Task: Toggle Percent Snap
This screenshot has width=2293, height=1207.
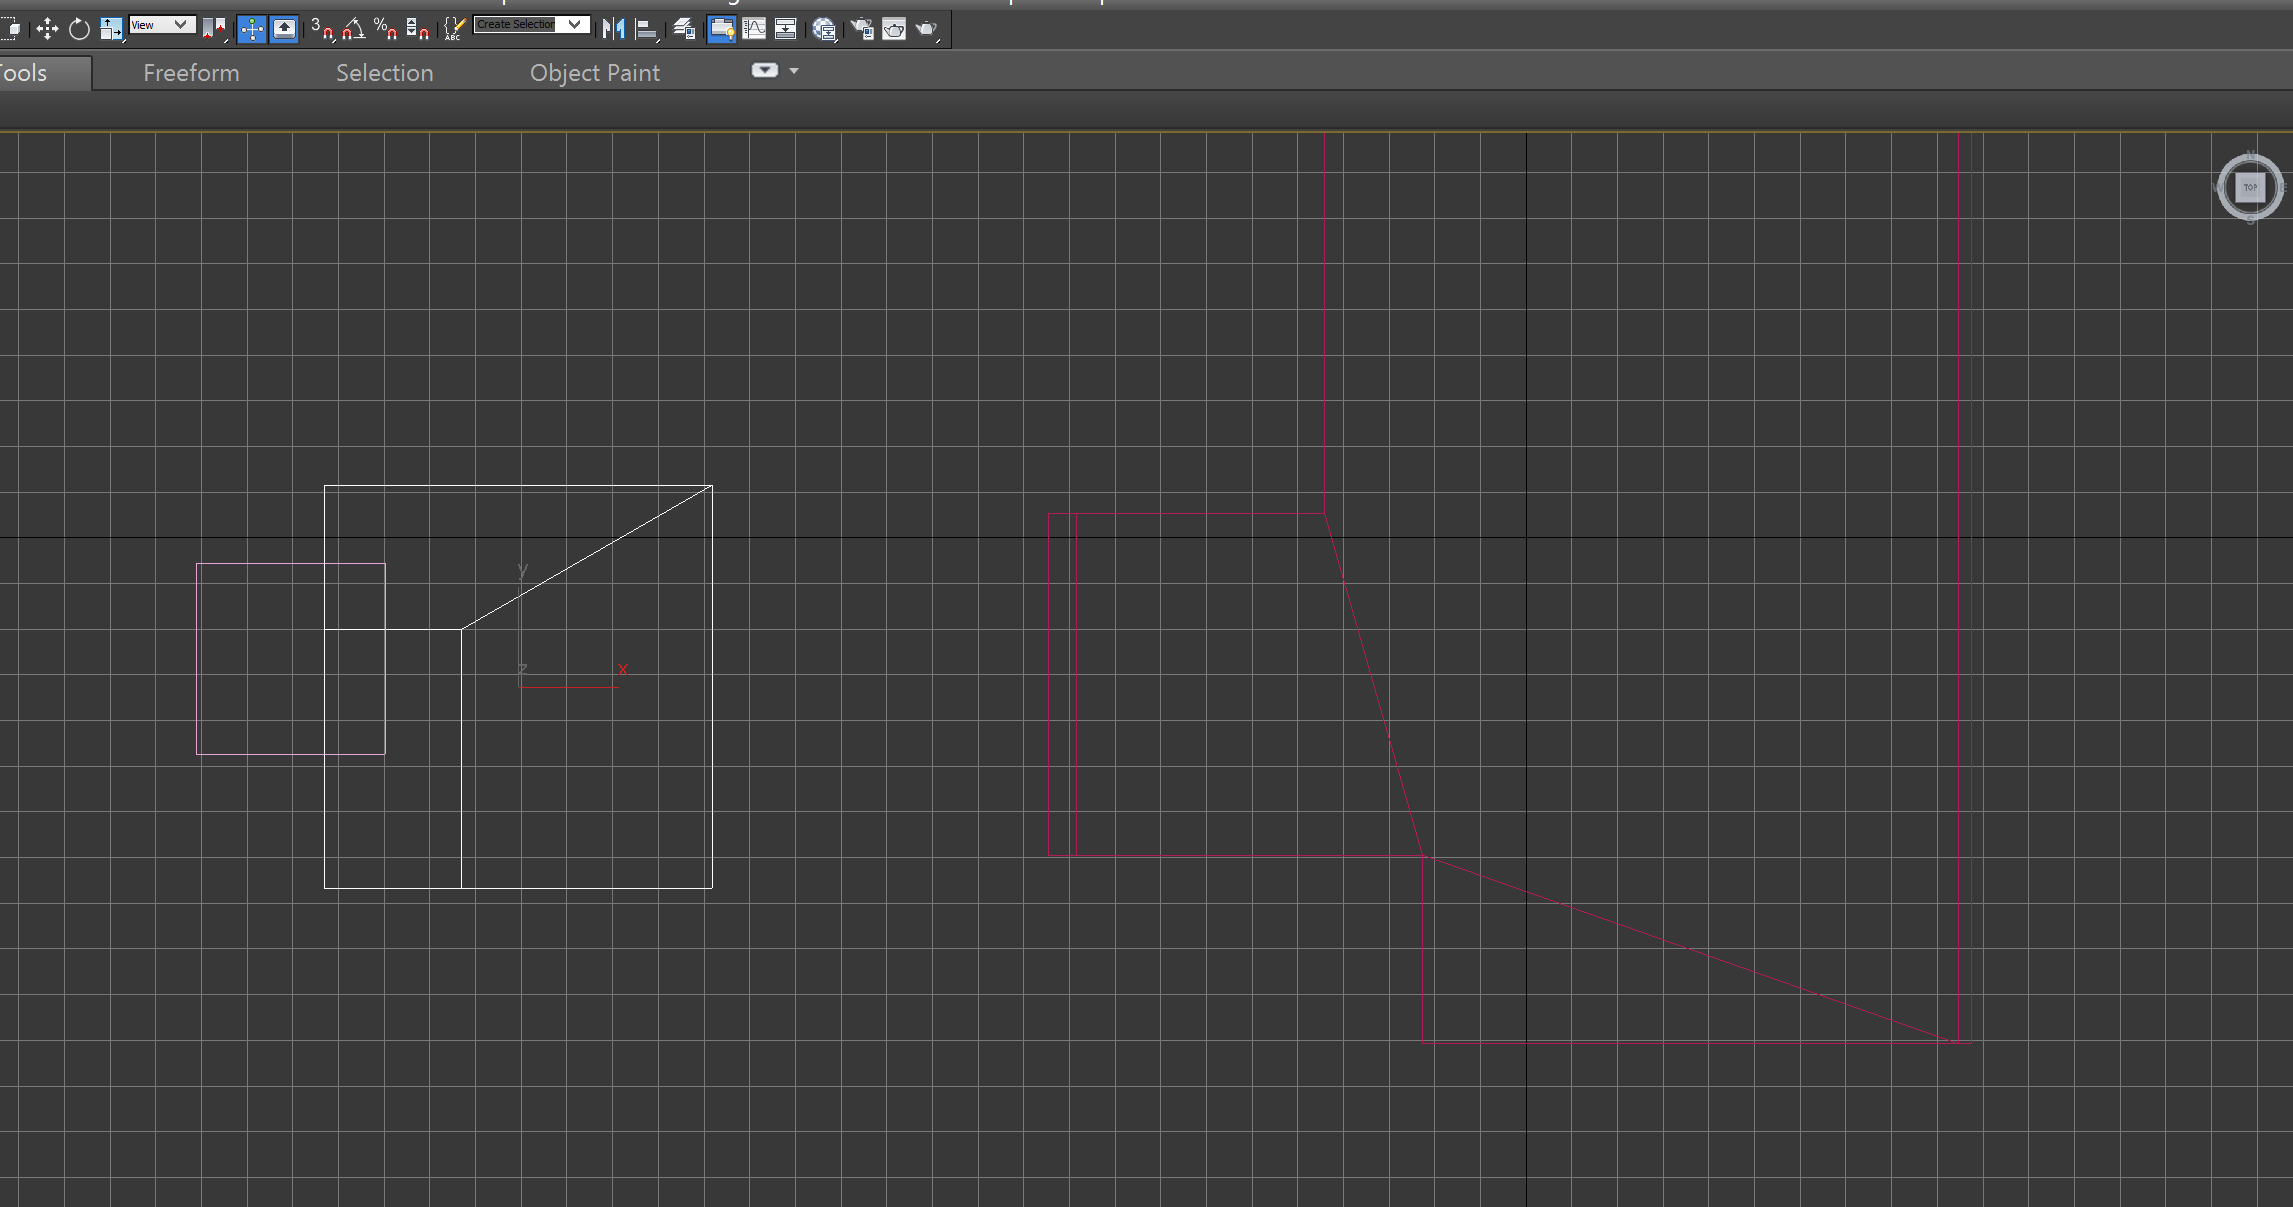Action: pyautogui.click(x=385, y=29)
